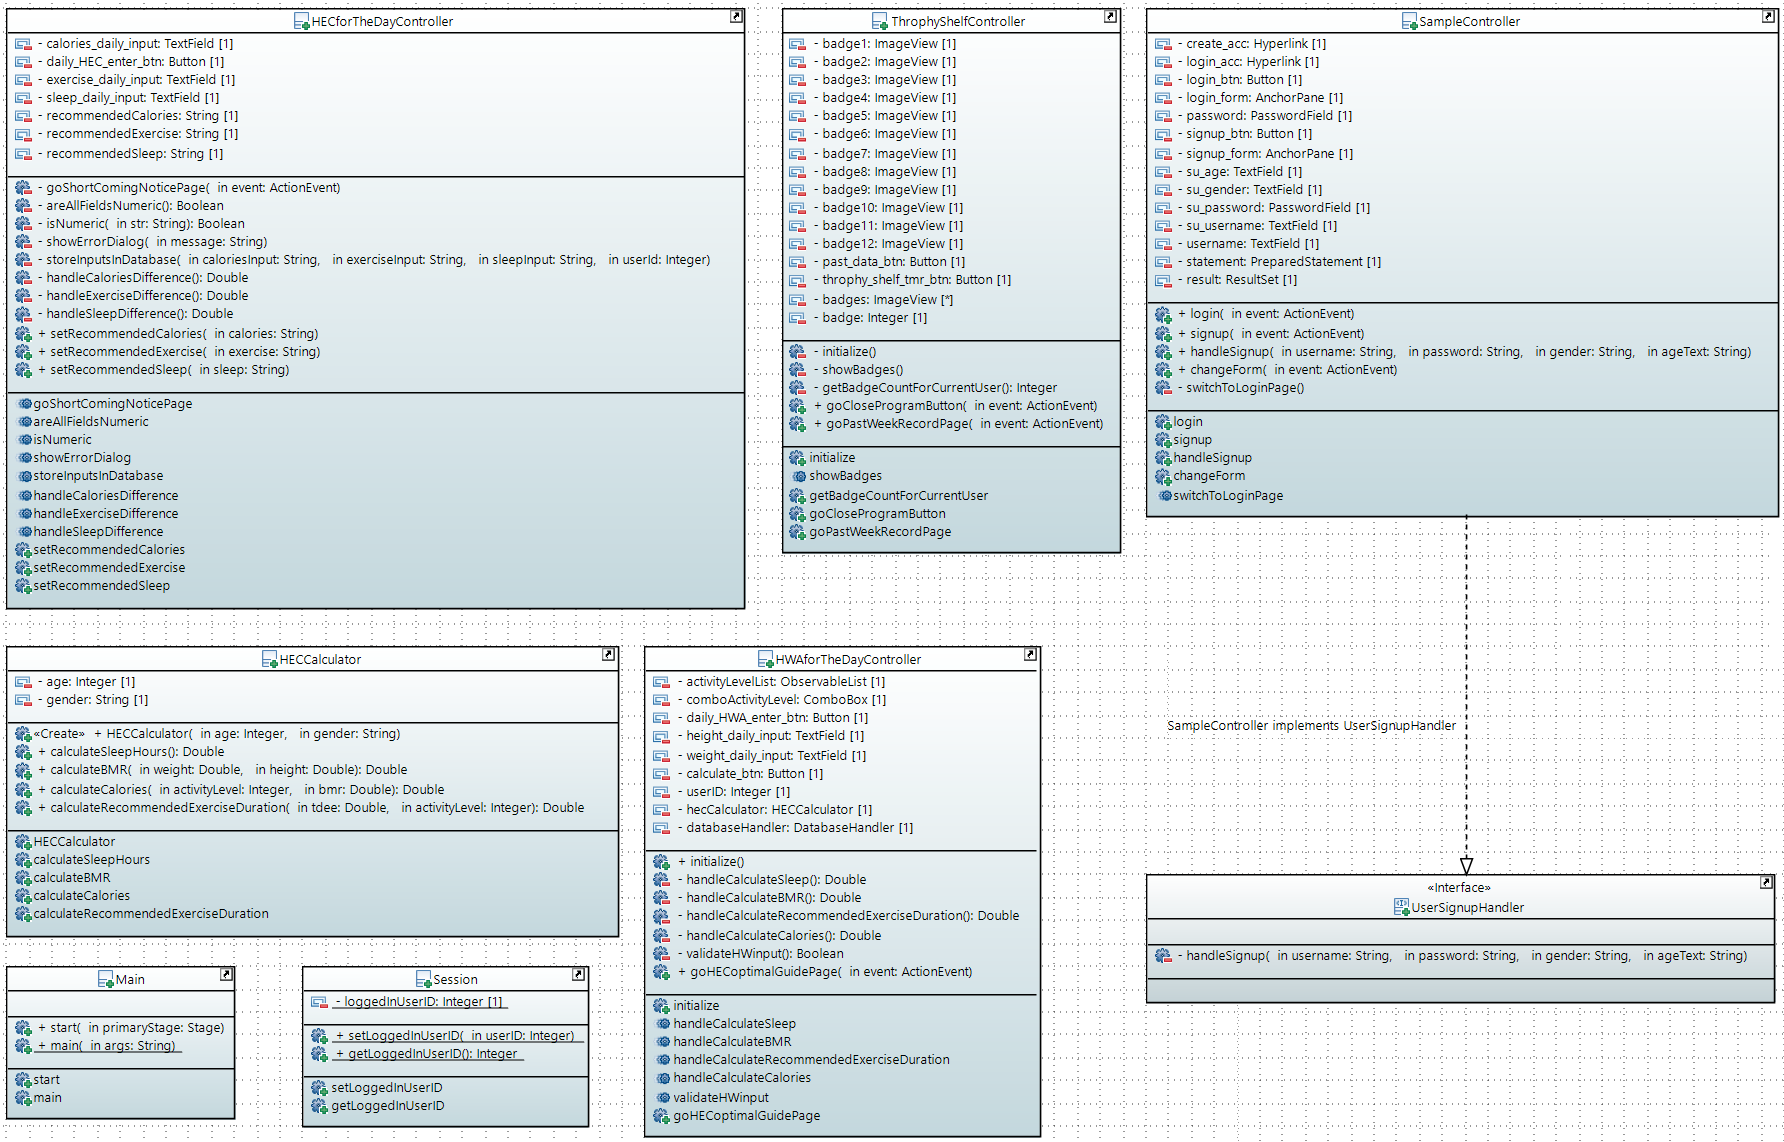Select the HECforTheDayController class title

click(x=382, y=22)
